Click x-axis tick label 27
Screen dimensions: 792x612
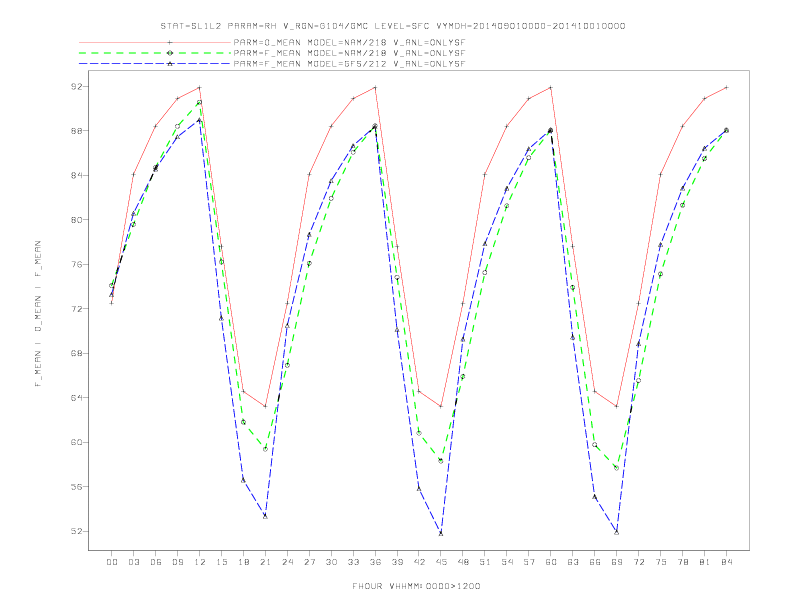pos(309,562)
